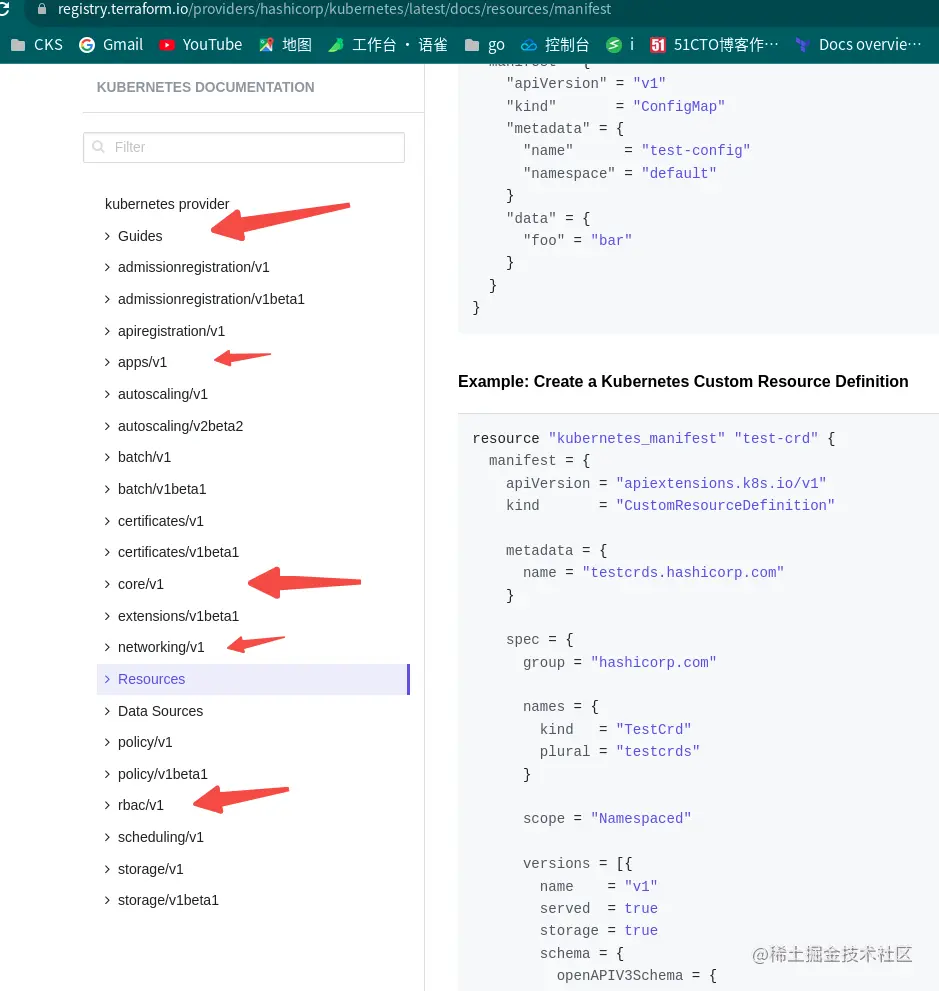The height and width of the screenshot is (991, 939).
Task: Click the "ConfigMap" kind value
Action: [679, 106]
